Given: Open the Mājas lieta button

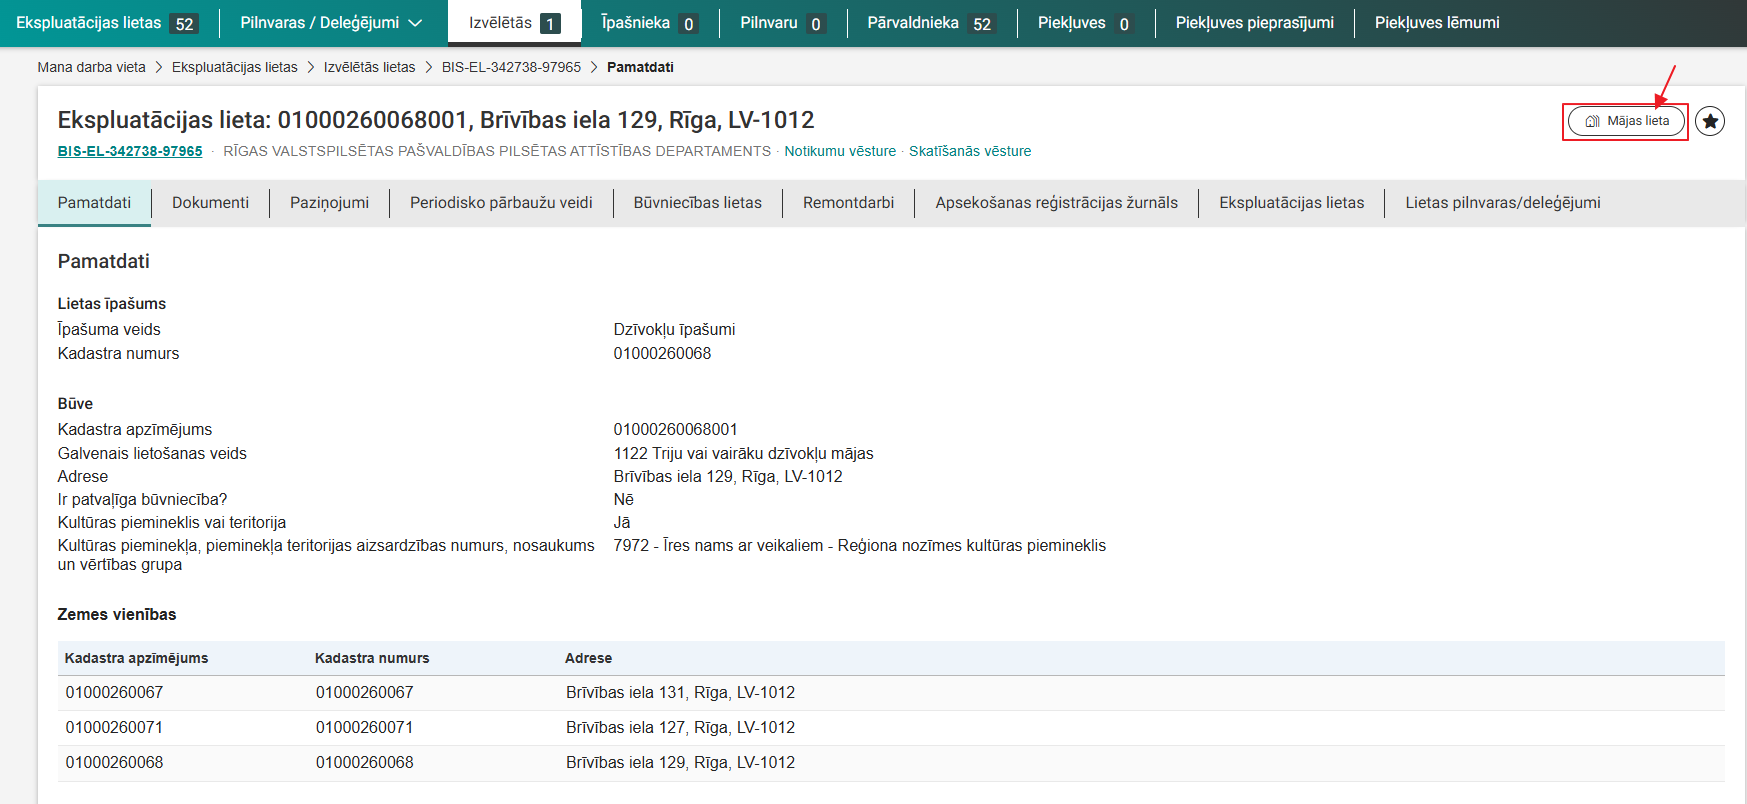Looking at the screenshot, I should [1626, 121].
